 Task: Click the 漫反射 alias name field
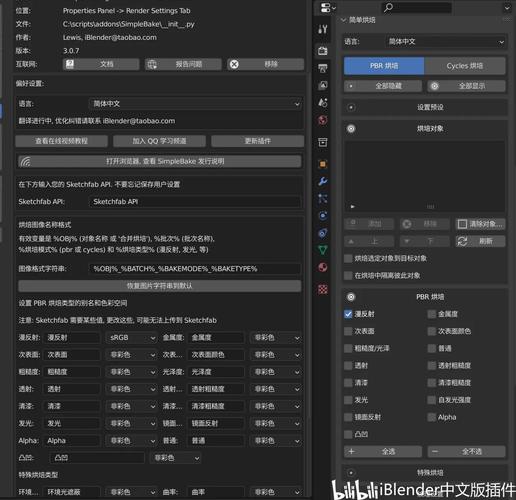click(72, 338)
